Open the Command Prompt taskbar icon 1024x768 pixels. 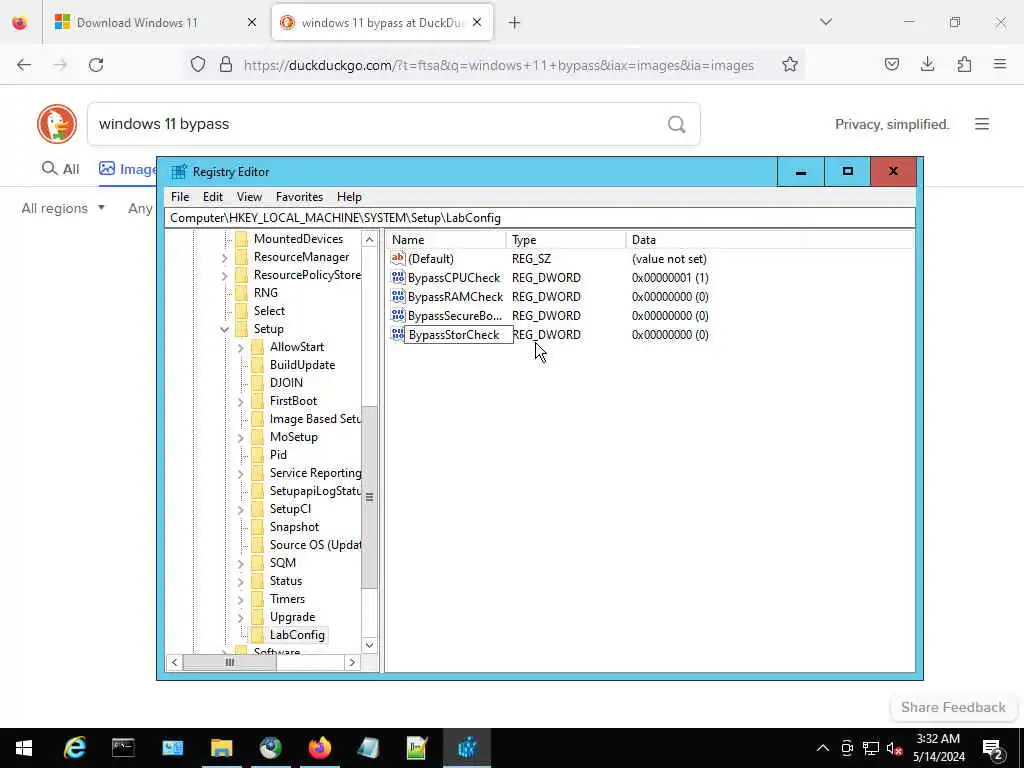tap(123, 748)
